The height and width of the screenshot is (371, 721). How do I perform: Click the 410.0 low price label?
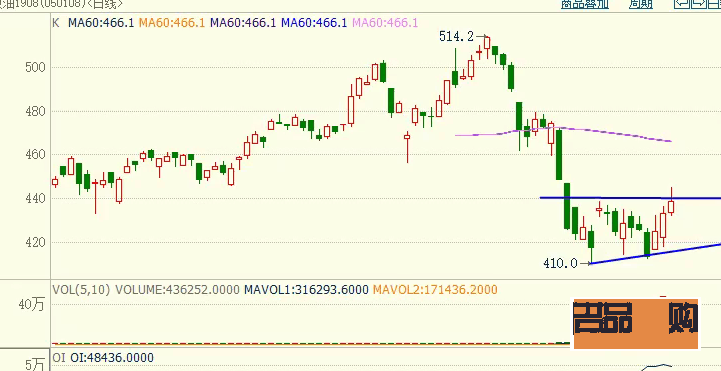pos(560,263)
